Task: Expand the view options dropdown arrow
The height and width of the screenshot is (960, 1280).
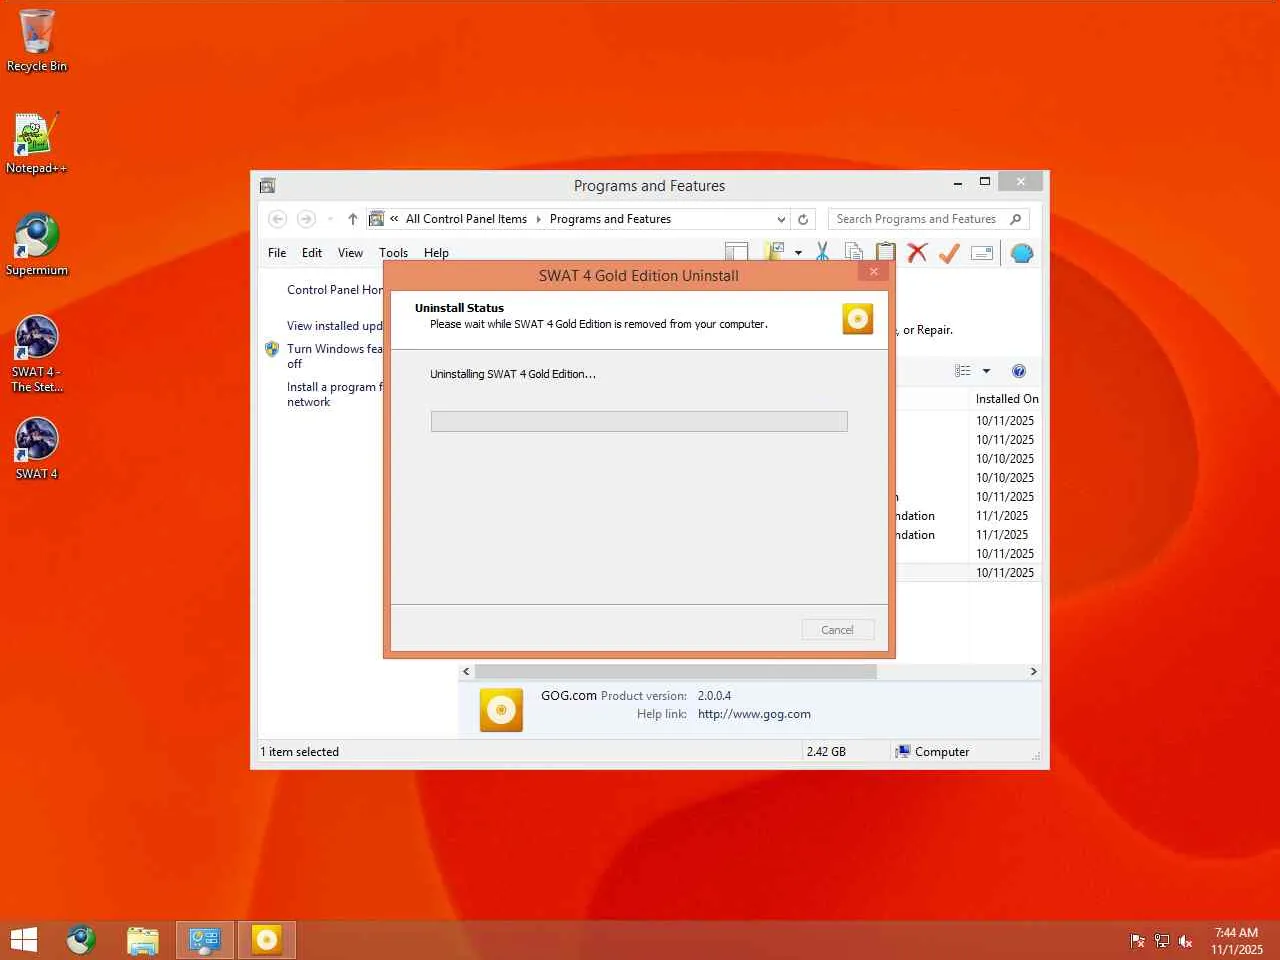Action: pos(986,371)
